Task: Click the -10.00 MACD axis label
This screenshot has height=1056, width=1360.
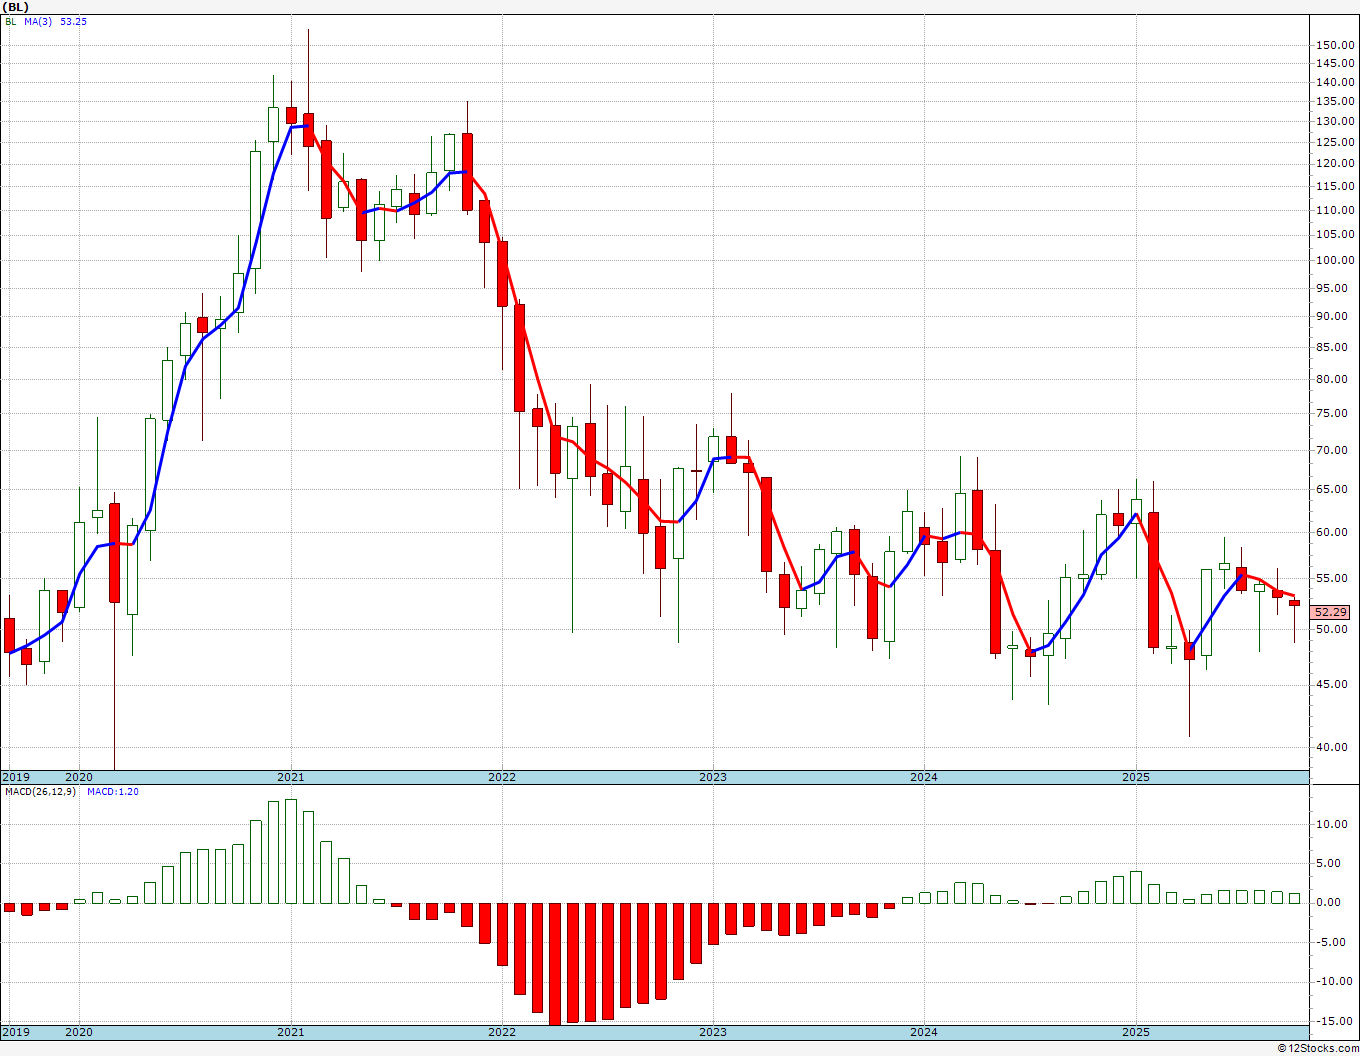Action: tap(1336, 981)
